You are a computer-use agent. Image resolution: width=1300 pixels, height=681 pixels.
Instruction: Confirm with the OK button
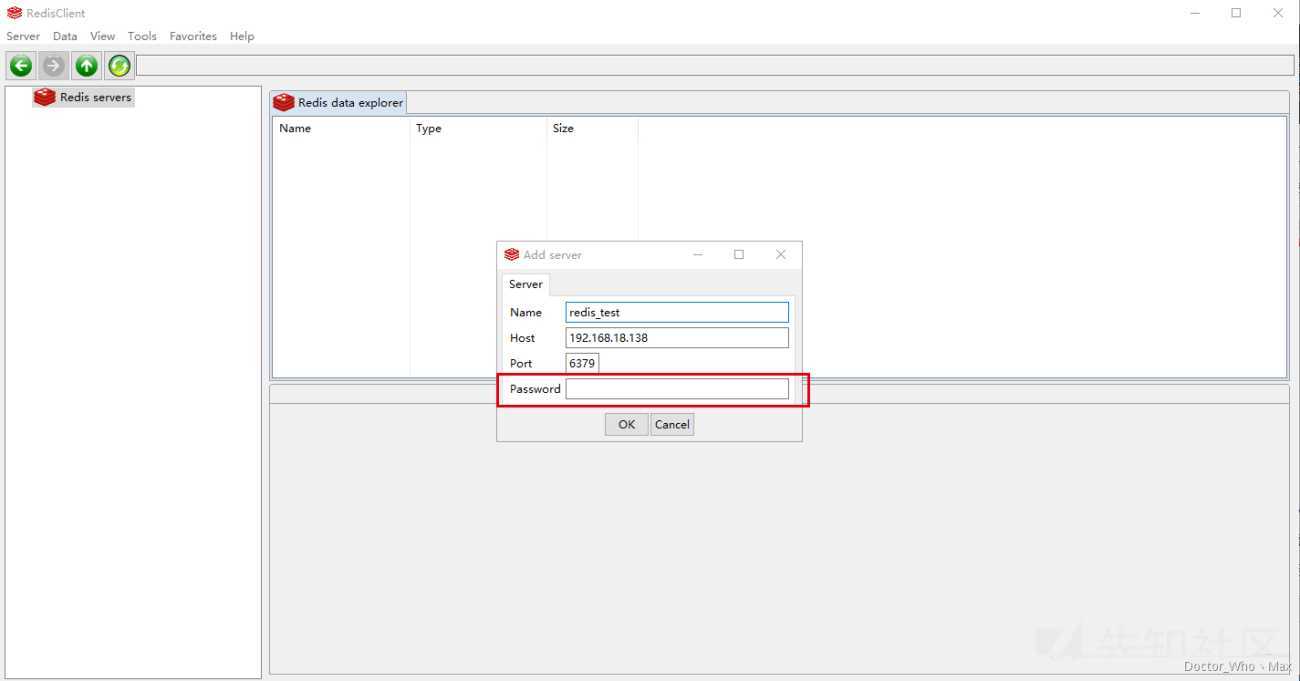(x=626, y=424)
